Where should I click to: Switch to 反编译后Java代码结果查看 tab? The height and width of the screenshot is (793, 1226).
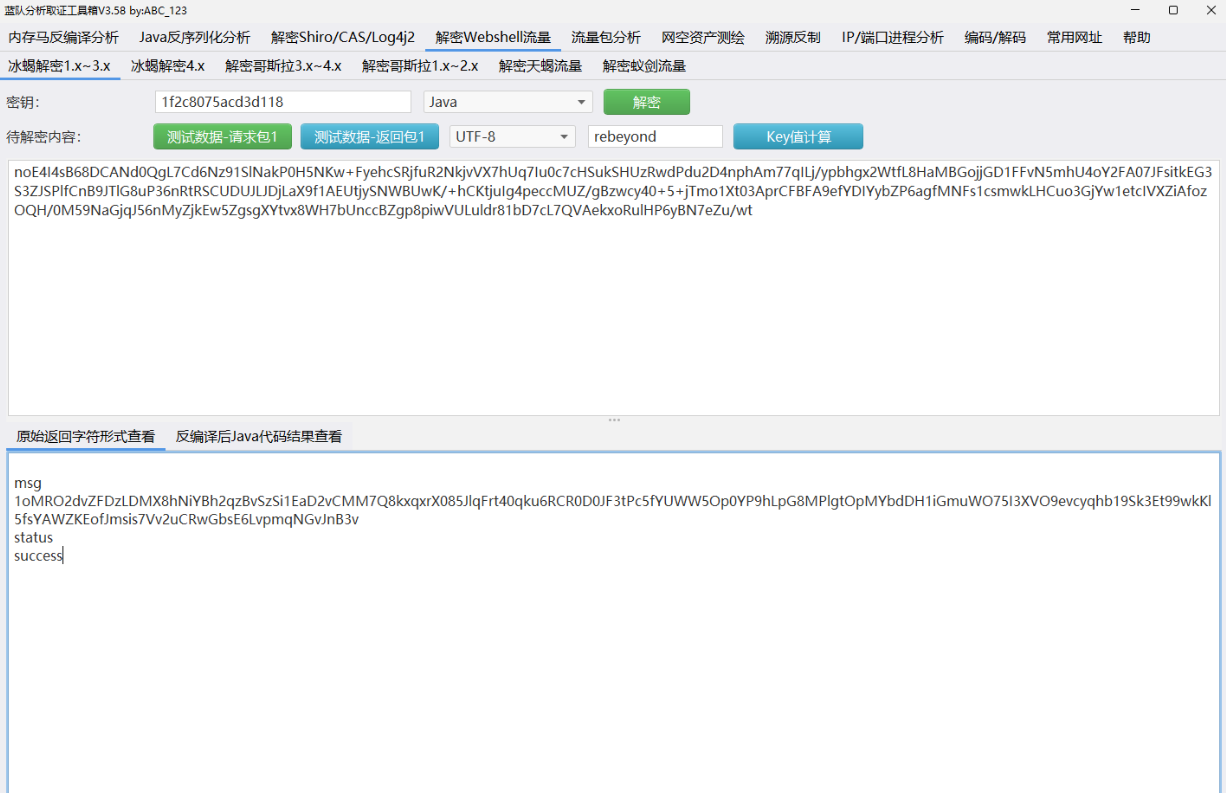click(259, 436)
